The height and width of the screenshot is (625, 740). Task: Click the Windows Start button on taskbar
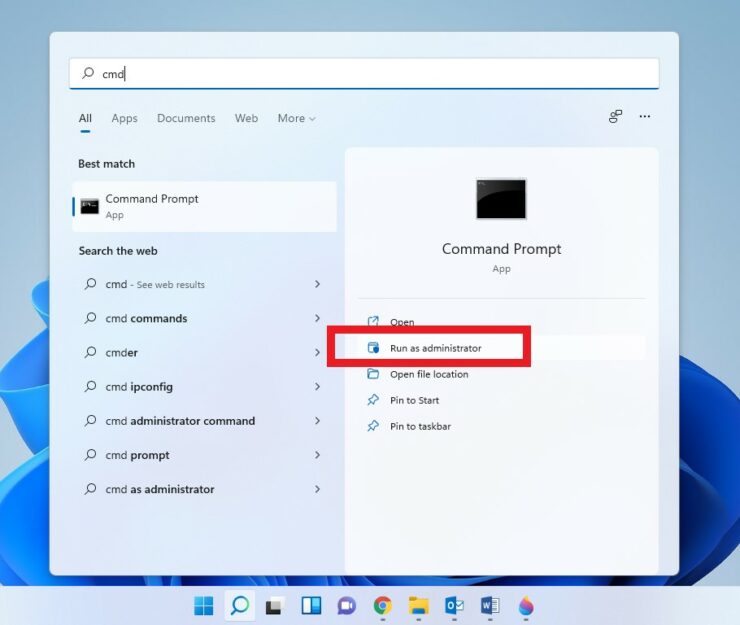(x=203, y=606)
